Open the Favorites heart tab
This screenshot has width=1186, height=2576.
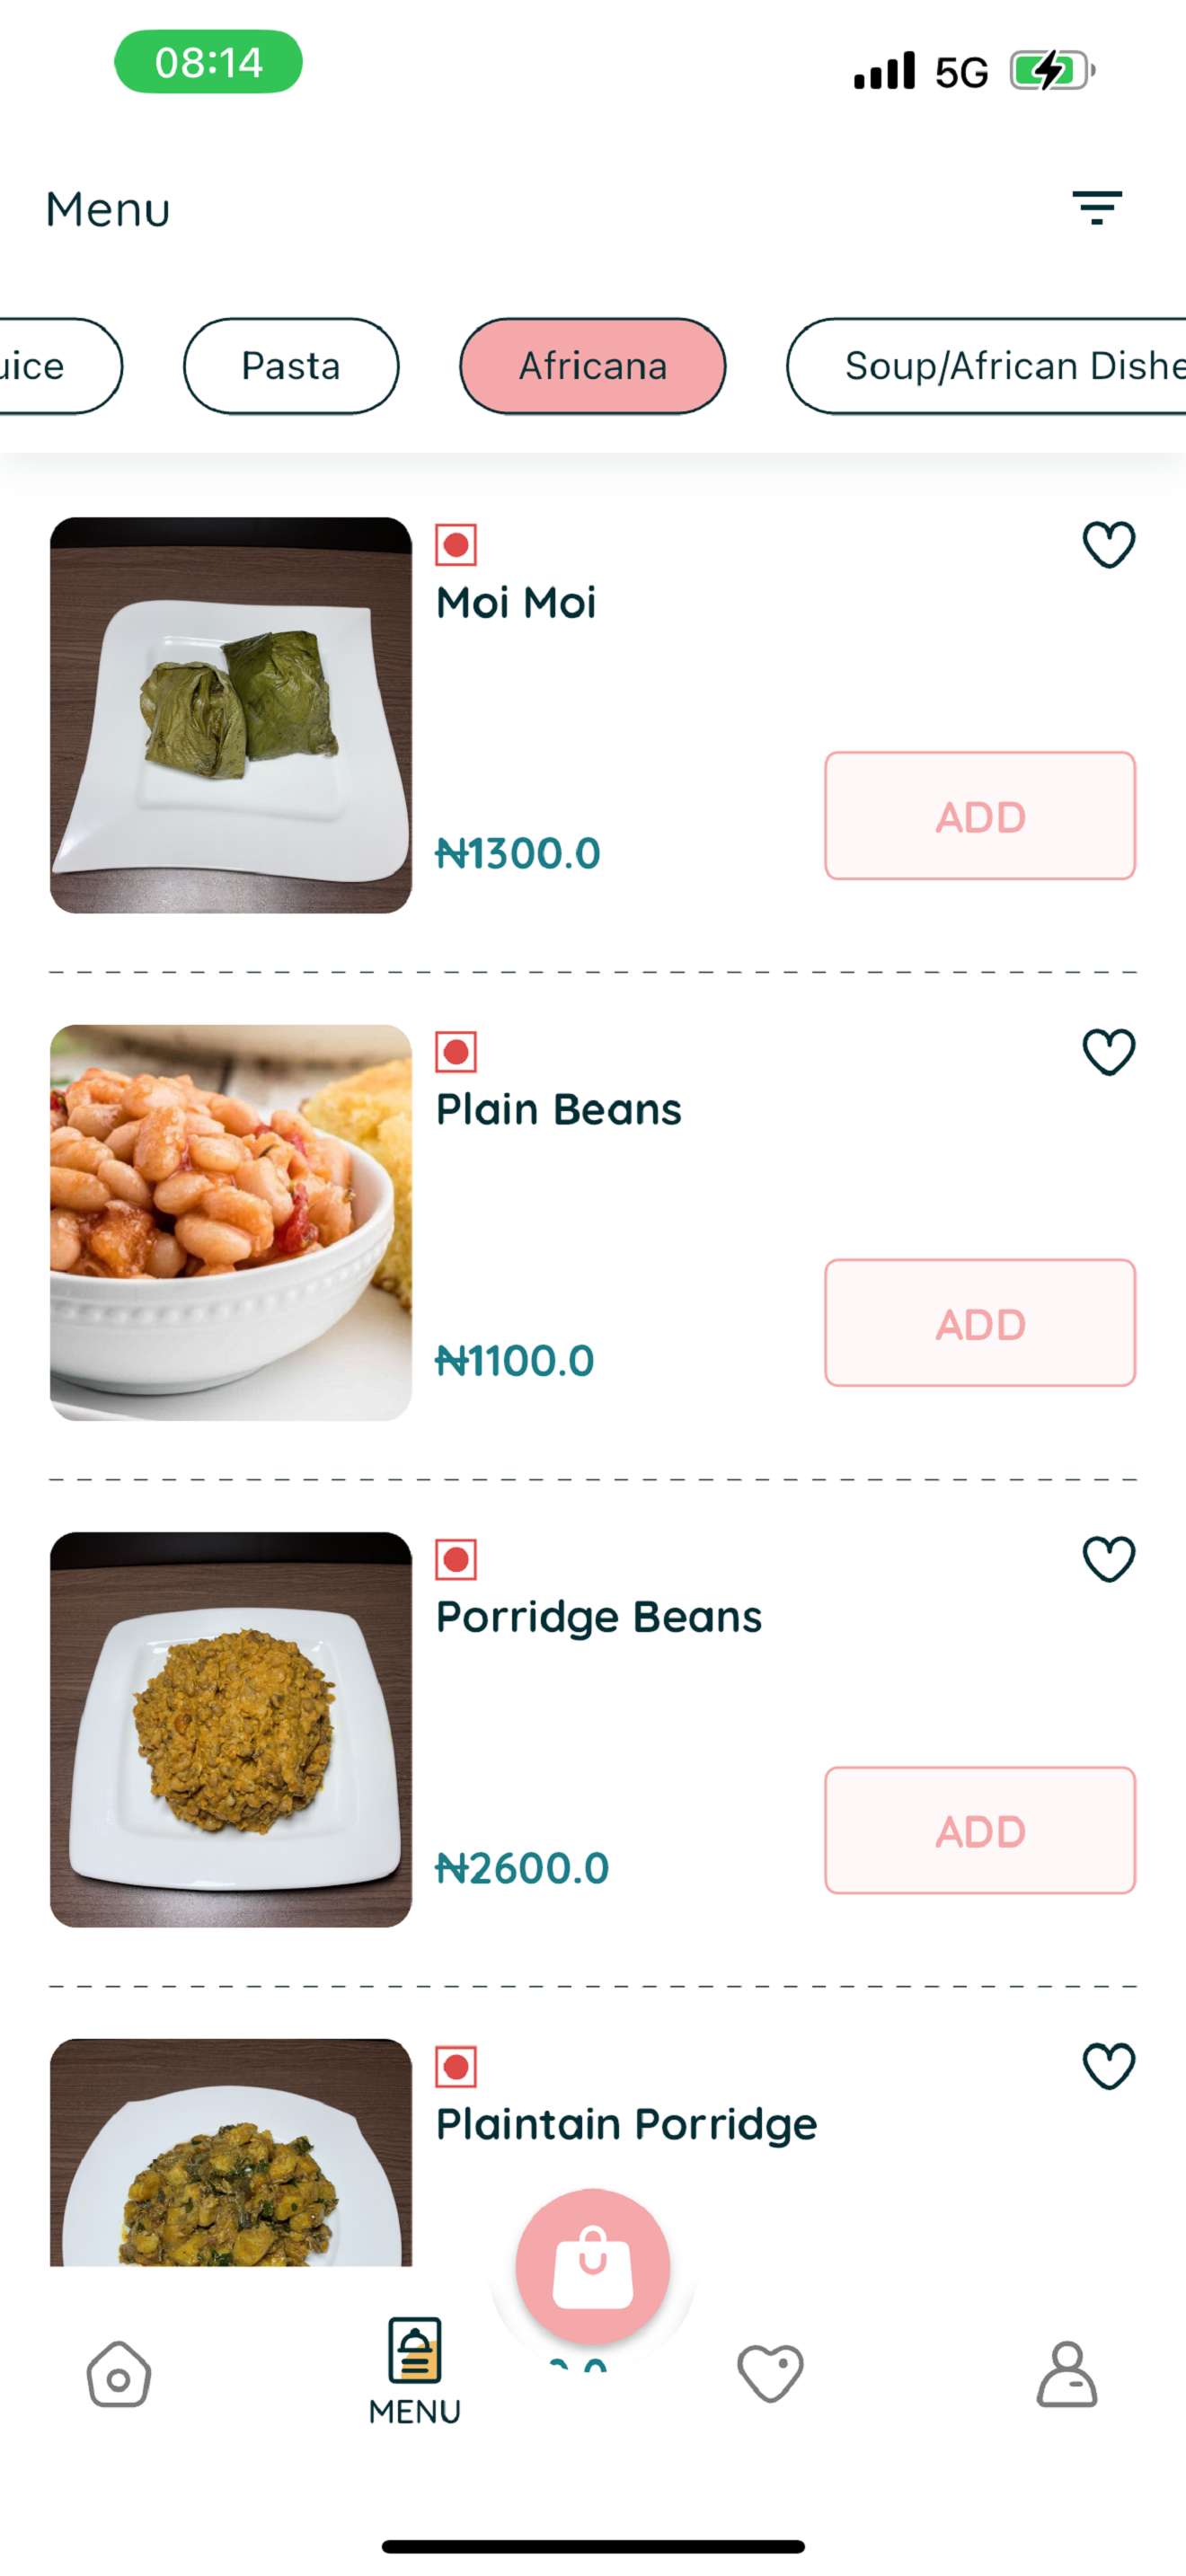(x=769, y=2372)
